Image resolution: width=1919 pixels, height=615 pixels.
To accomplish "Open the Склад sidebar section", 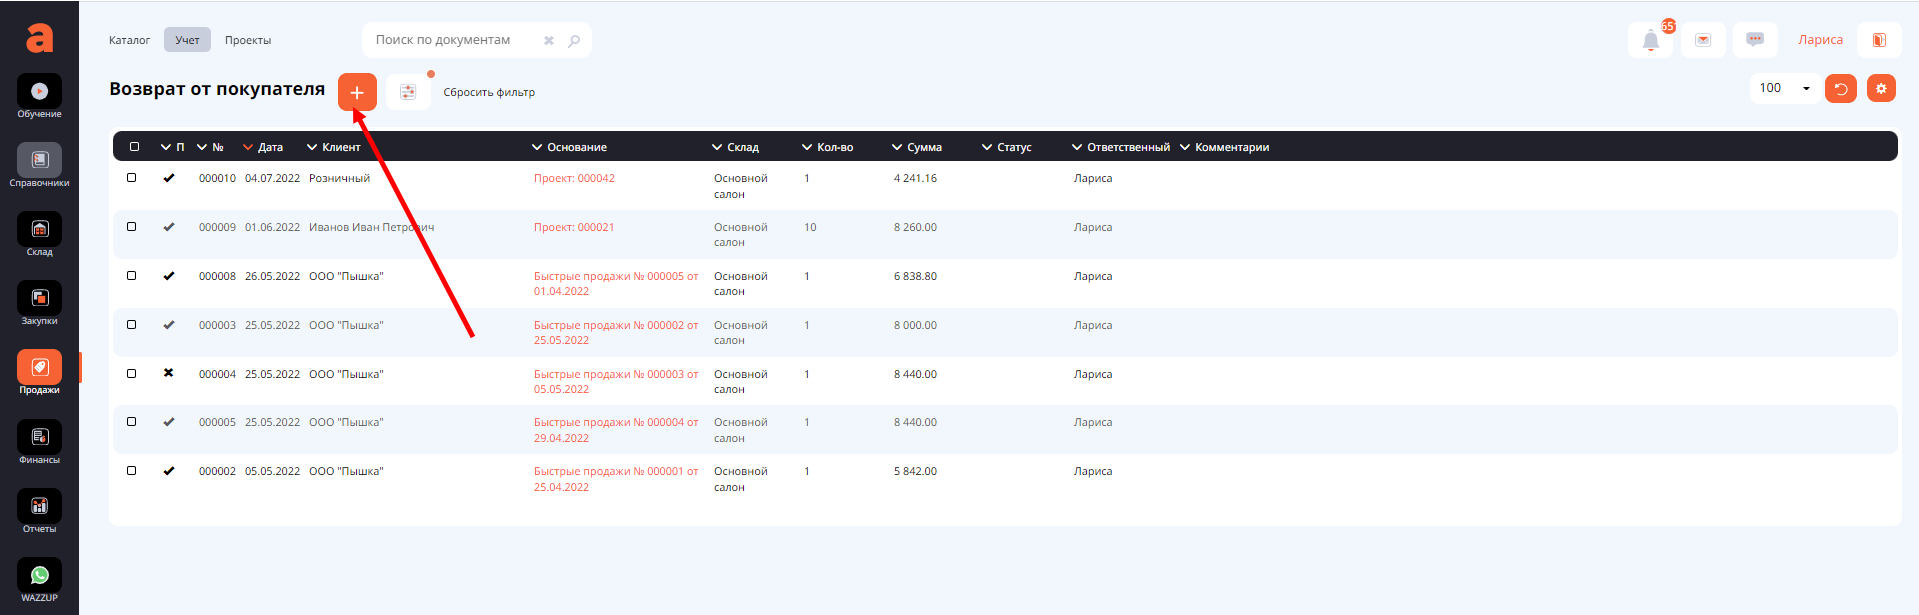I will [x=39, y=230].
